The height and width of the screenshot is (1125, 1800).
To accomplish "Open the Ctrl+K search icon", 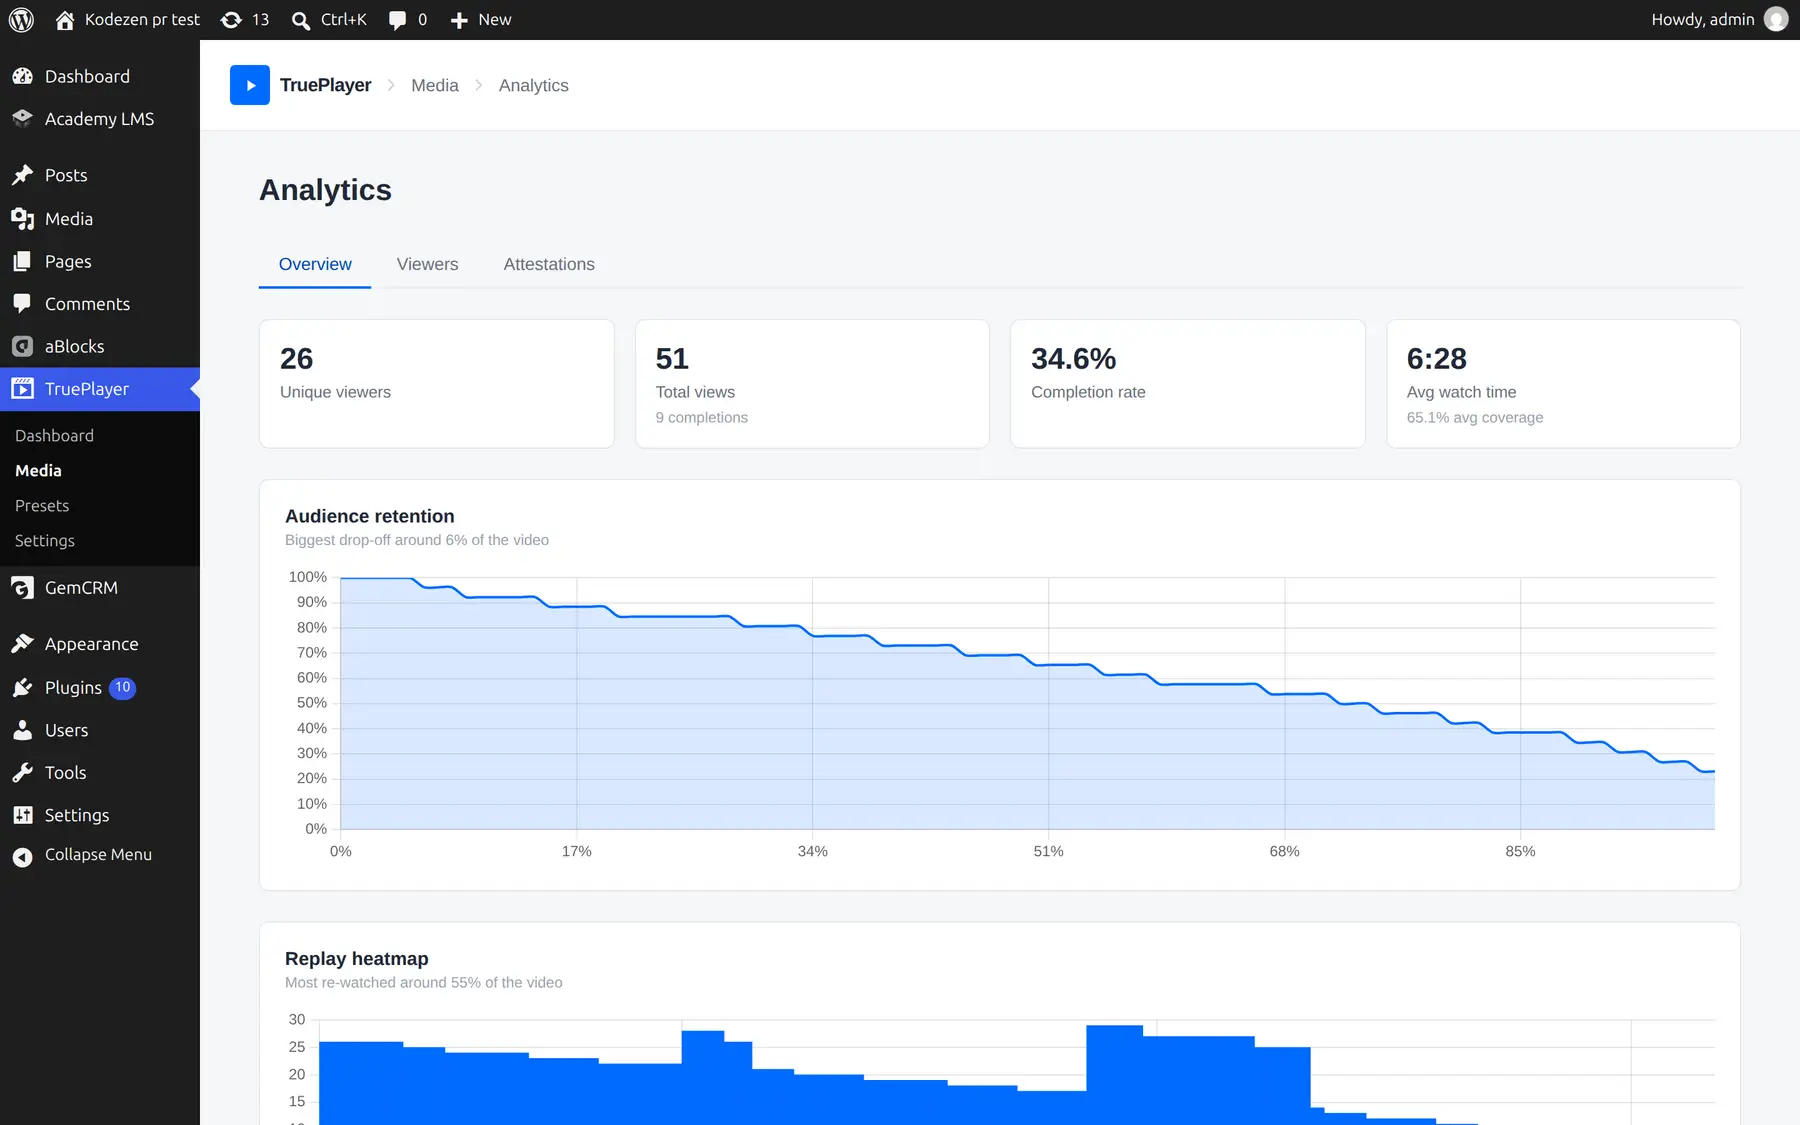I will (300, 20).
